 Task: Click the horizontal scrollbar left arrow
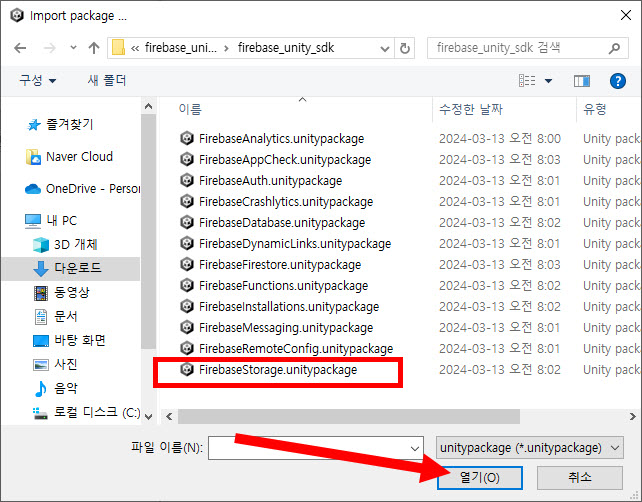(169, 417)
